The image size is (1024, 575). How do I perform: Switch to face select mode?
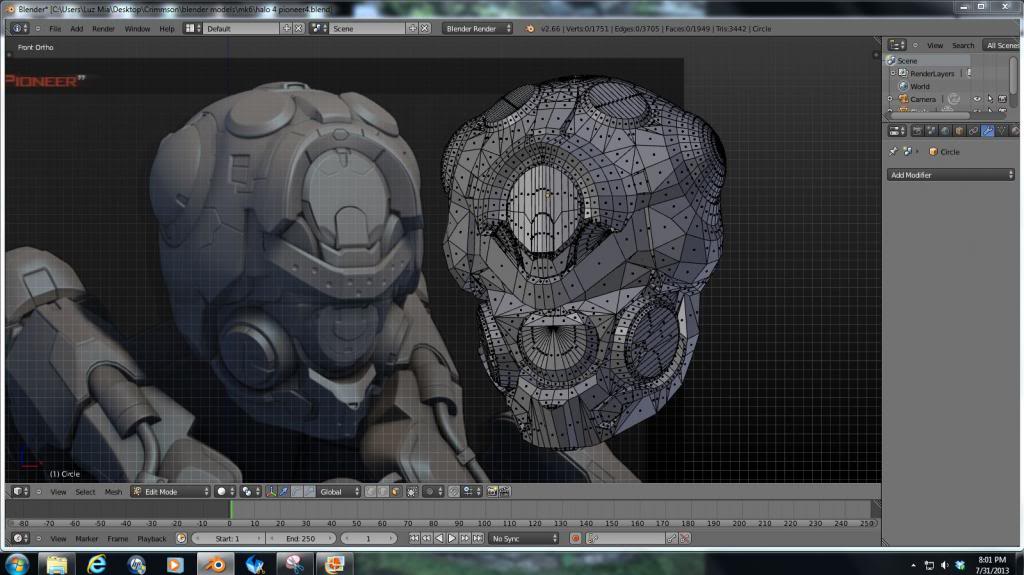coord(395,491)
